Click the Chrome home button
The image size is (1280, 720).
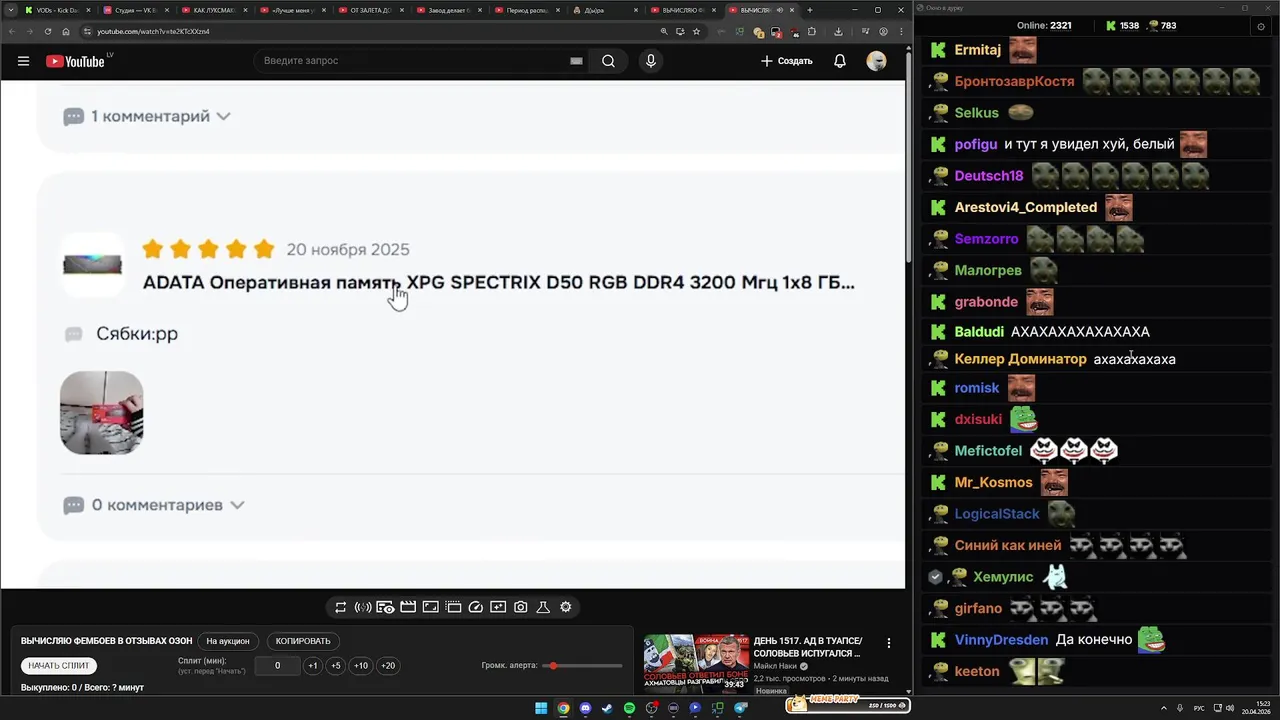[x=66, y=31]
